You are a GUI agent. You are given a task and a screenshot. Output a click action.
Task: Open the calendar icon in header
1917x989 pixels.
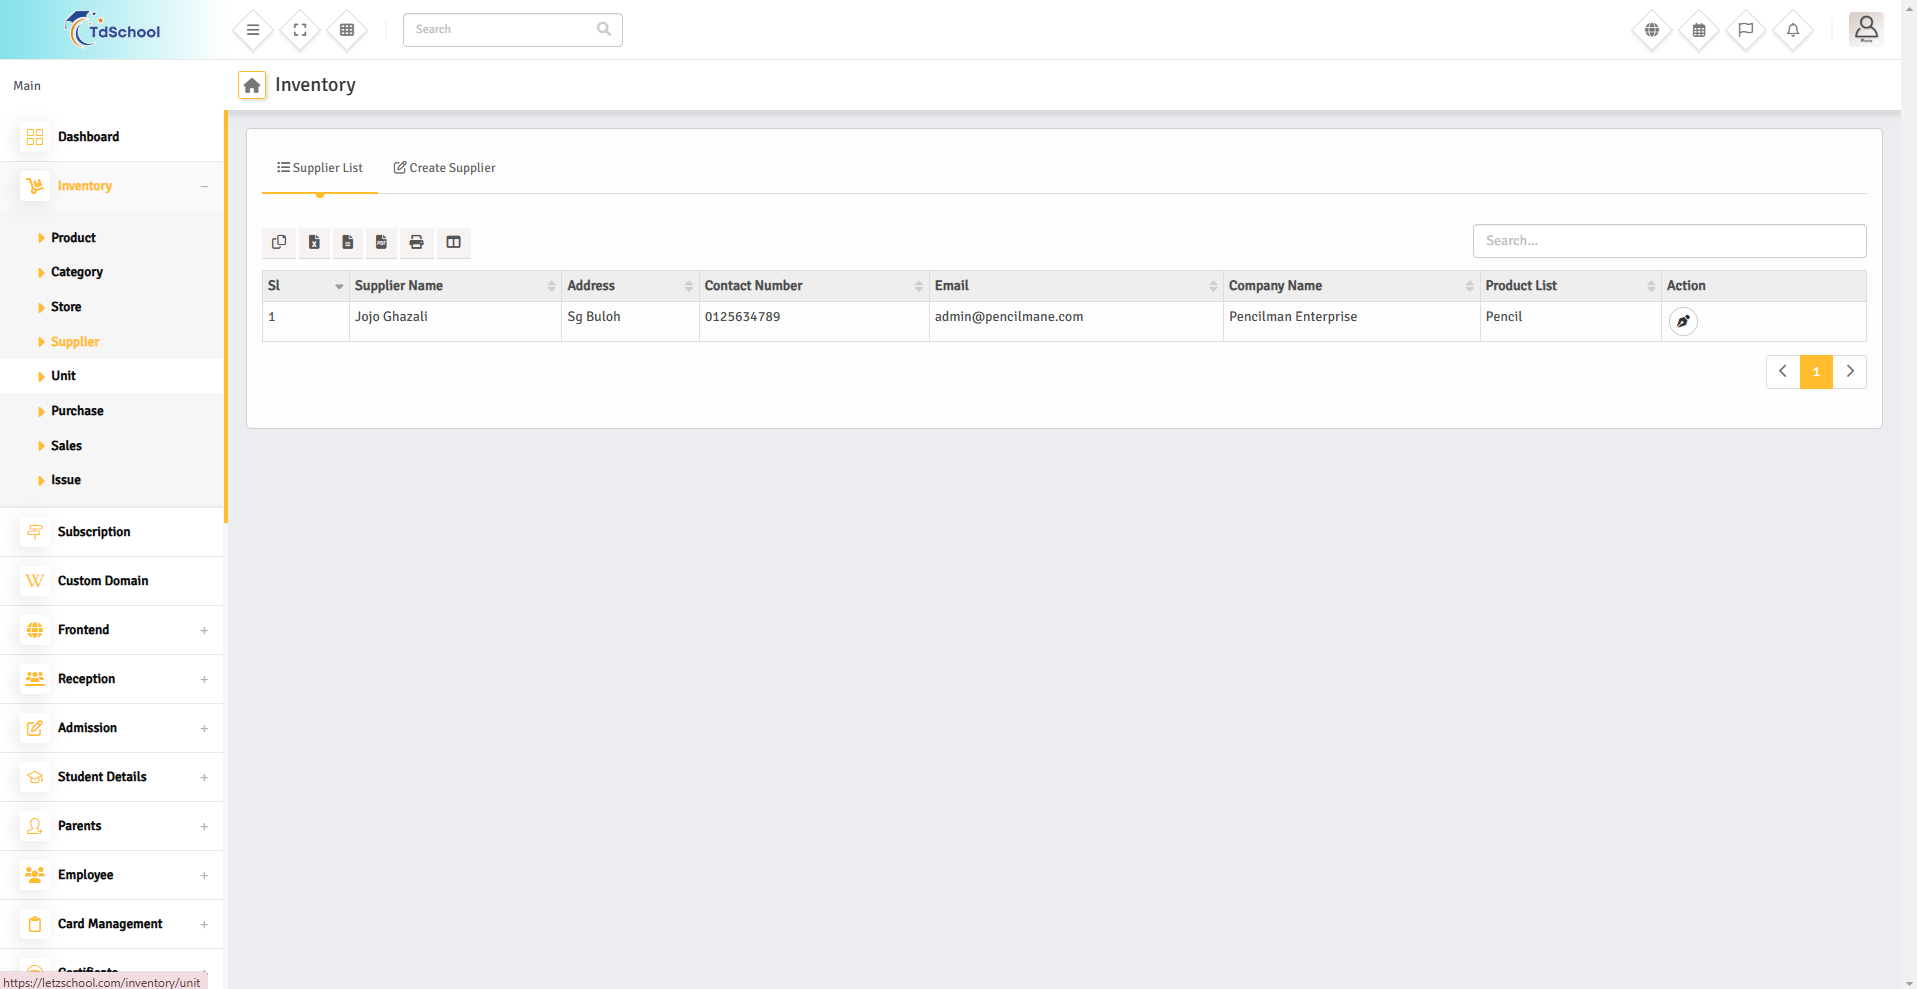point(1698,30)
